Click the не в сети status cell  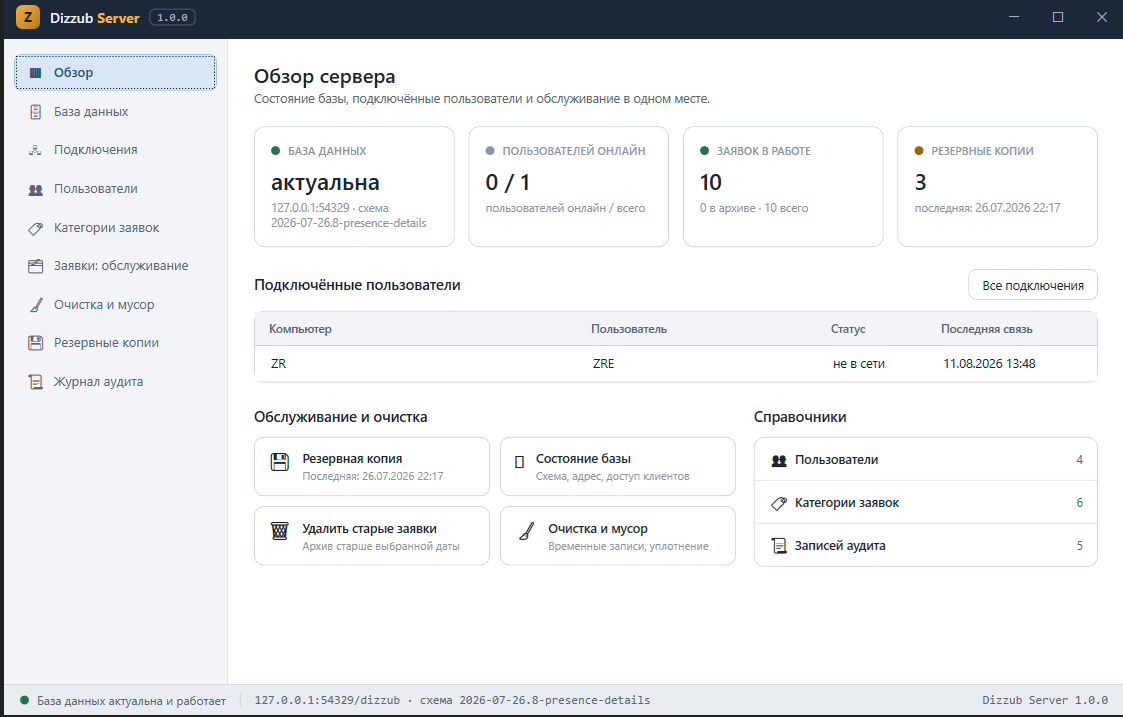[x=859, y=364]
